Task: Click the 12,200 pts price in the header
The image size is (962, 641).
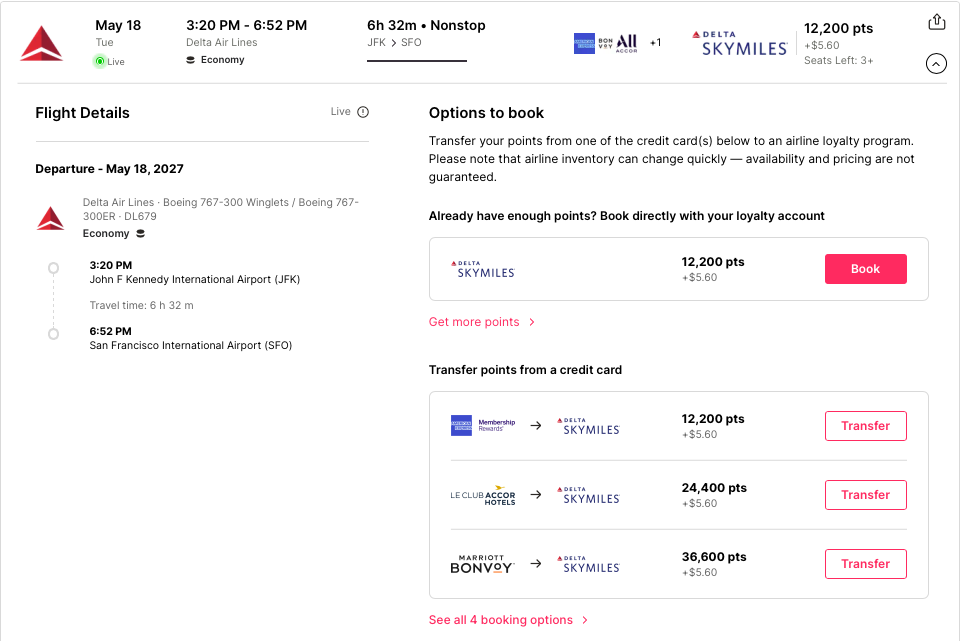Action: click(839, 28)
